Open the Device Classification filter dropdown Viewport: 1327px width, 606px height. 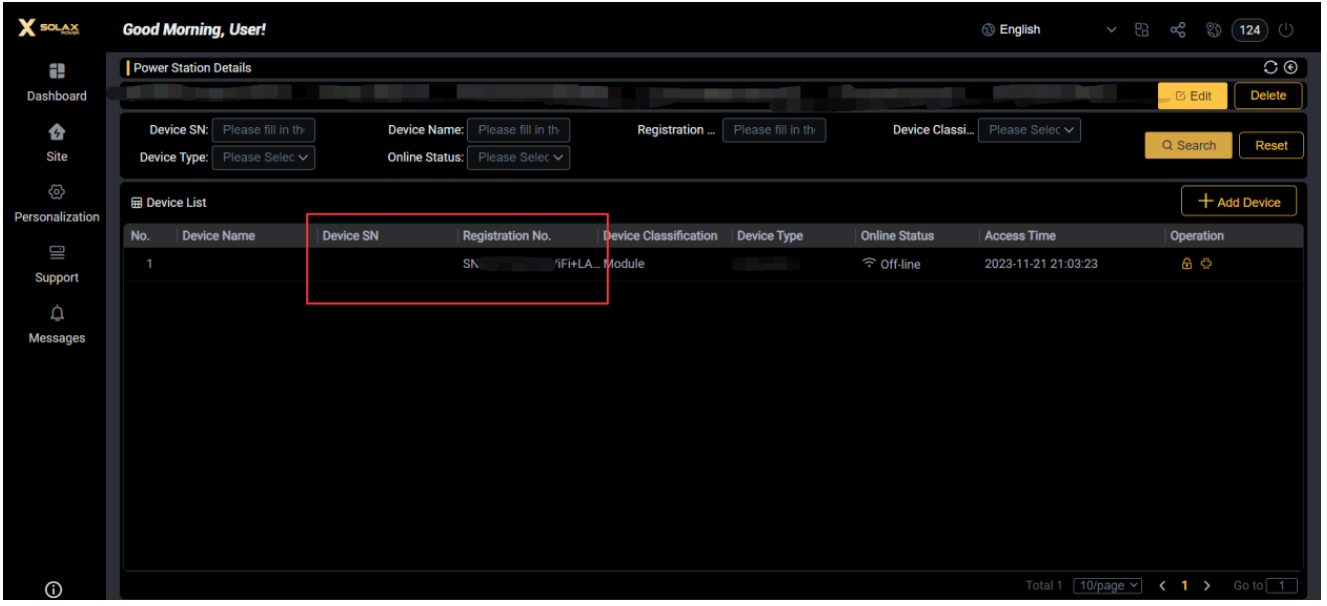pos(1030,129)
